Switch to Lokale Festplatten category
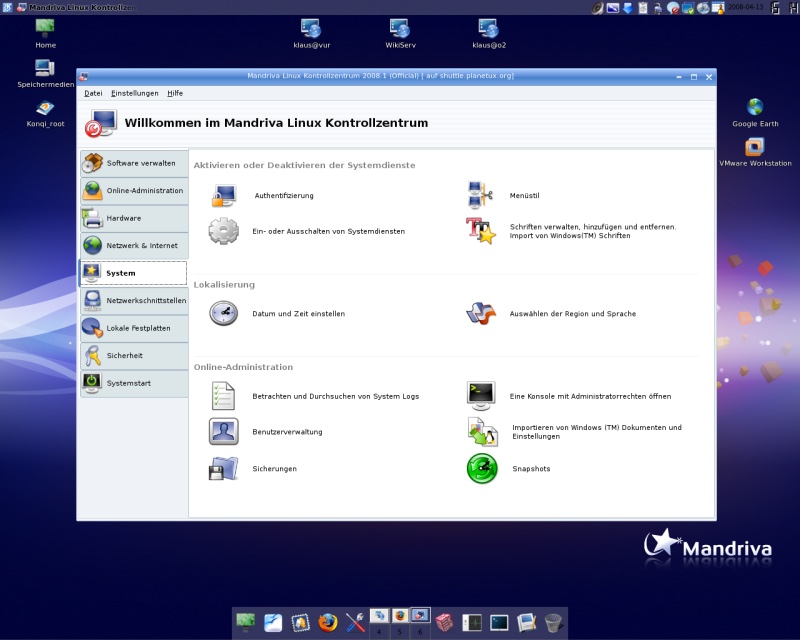The width and height of the screenshot is (800, 640). [x=134, y=328]
